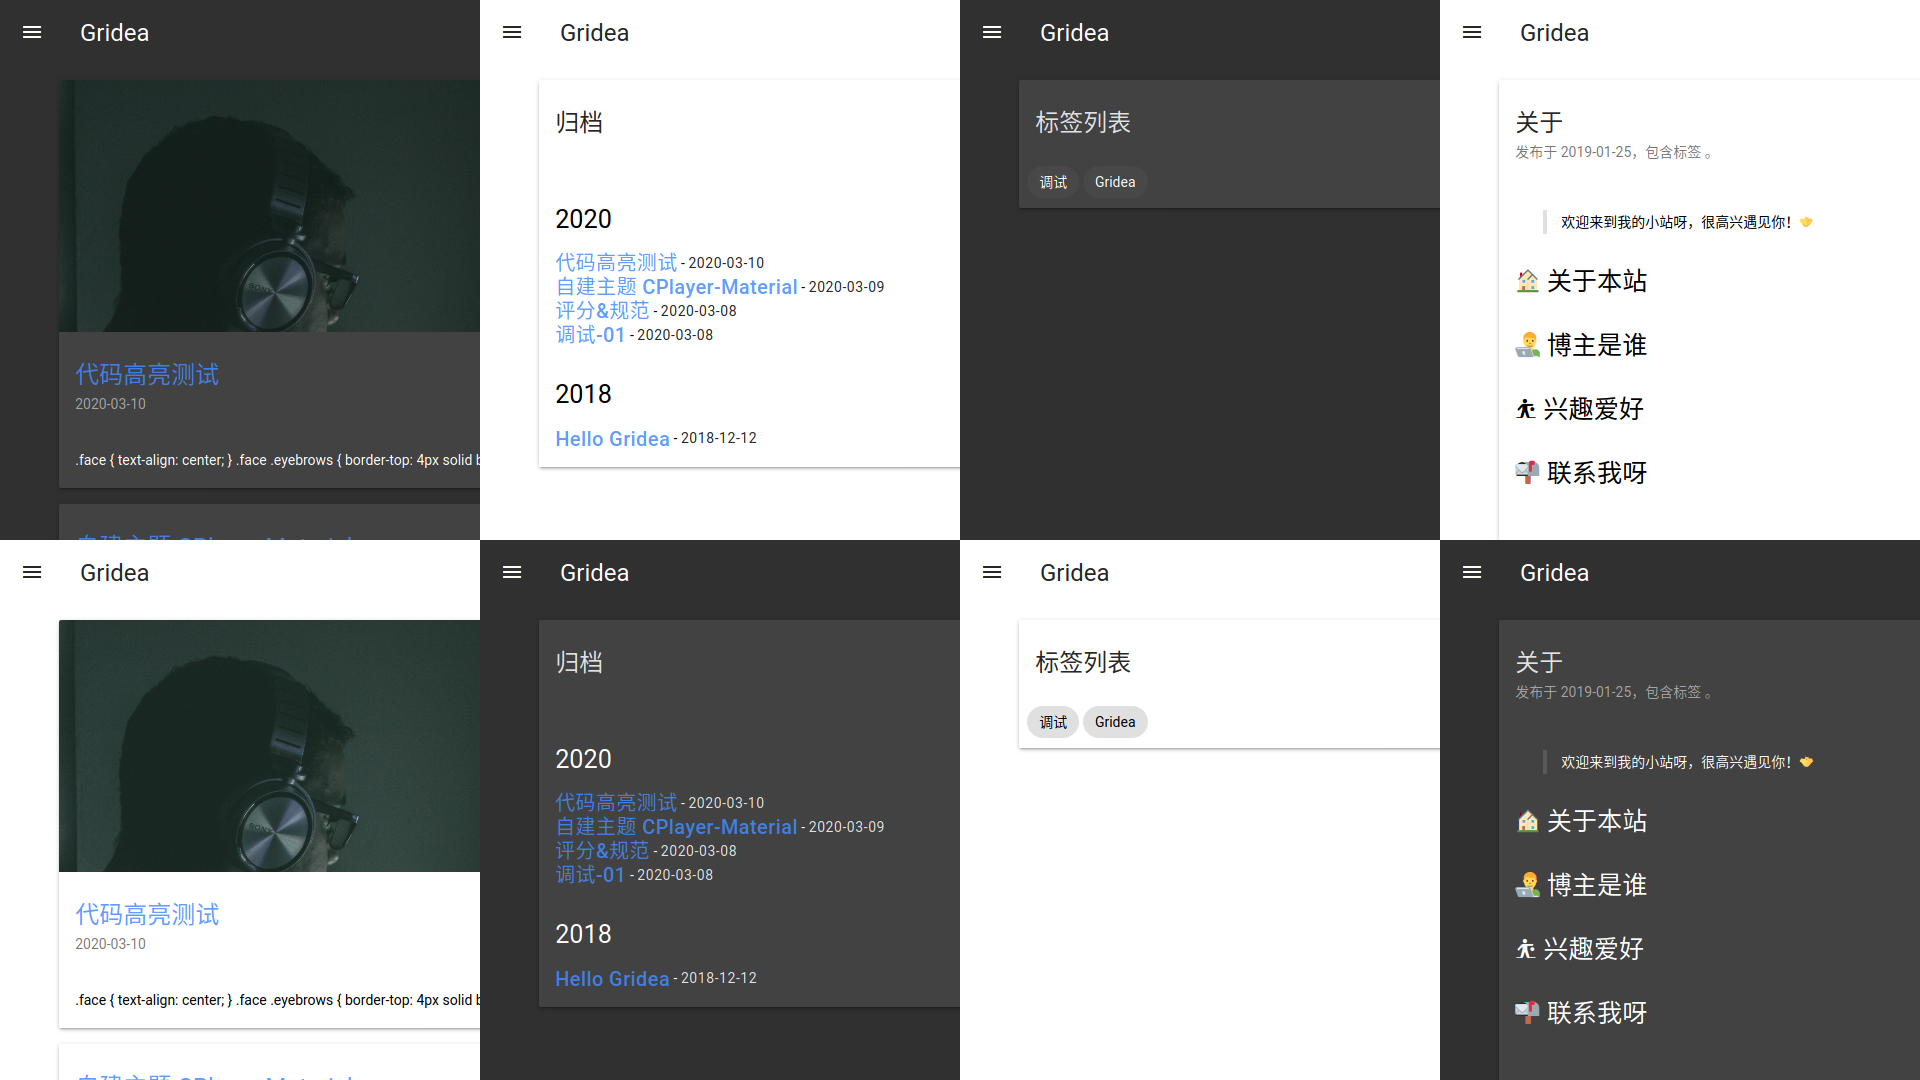Click the 关于本站 anchor link
1920x1080 pixels.
coord(1596,281)
